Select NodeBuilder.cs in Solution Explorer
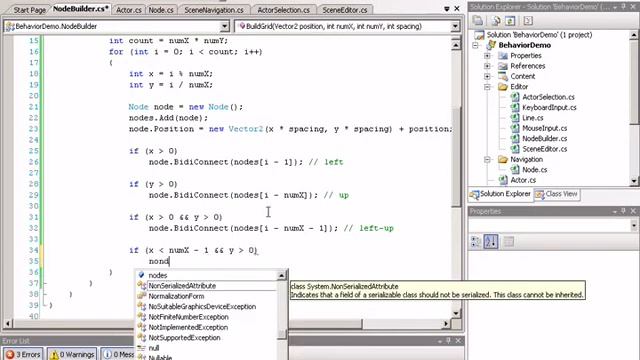Viewport: 640px width, 360px height. point(544,138)
